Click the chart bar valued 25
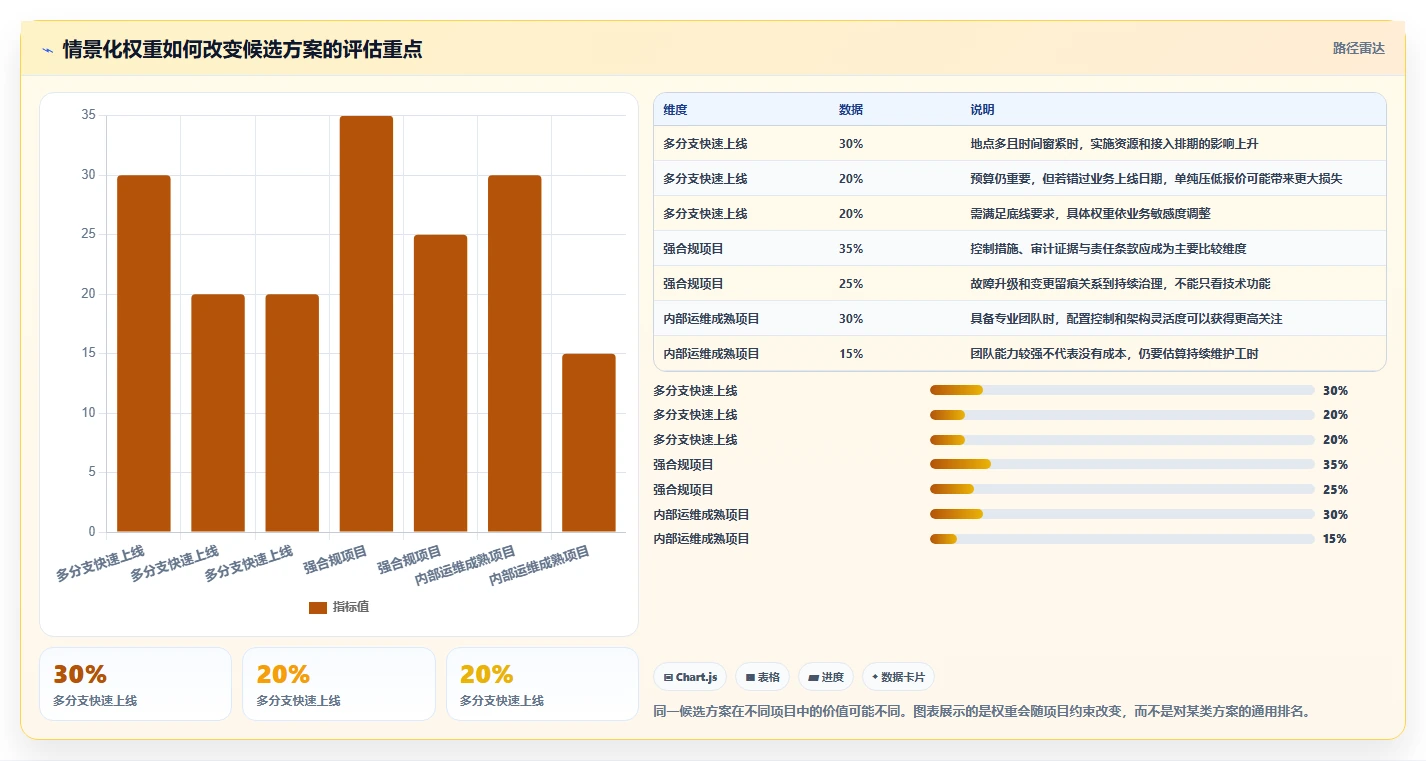Image resolution: width=1426 pixels, height=761 pixels. [440, 383]
